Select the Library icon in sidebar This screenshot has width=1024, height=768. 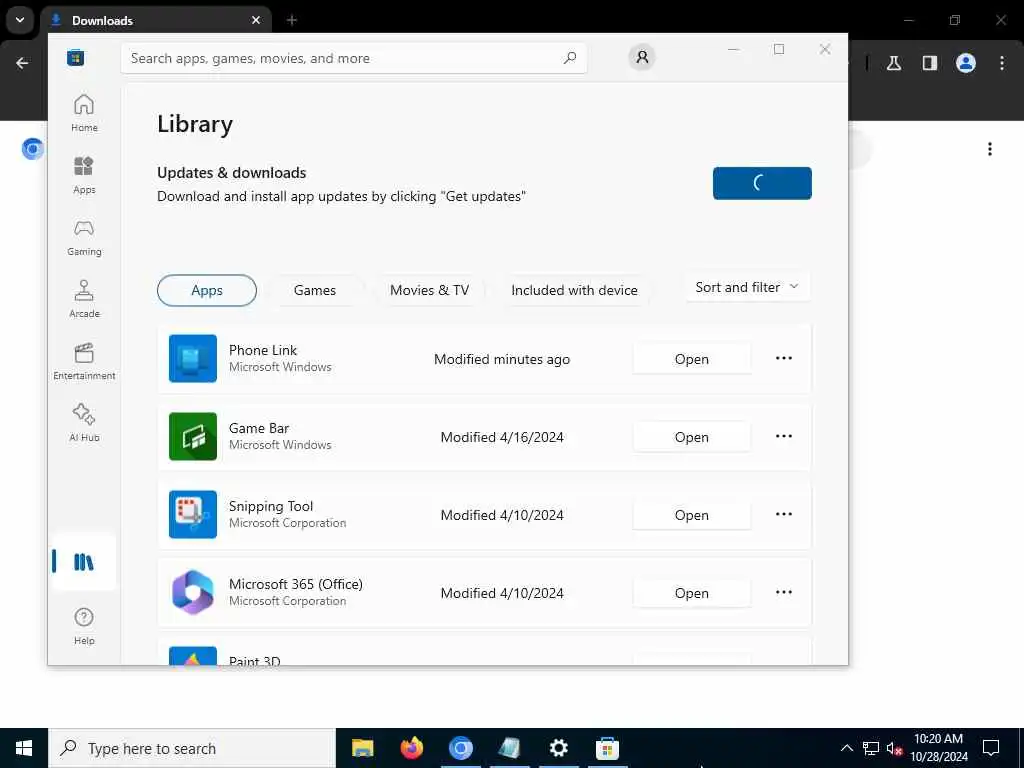(84, 562)
